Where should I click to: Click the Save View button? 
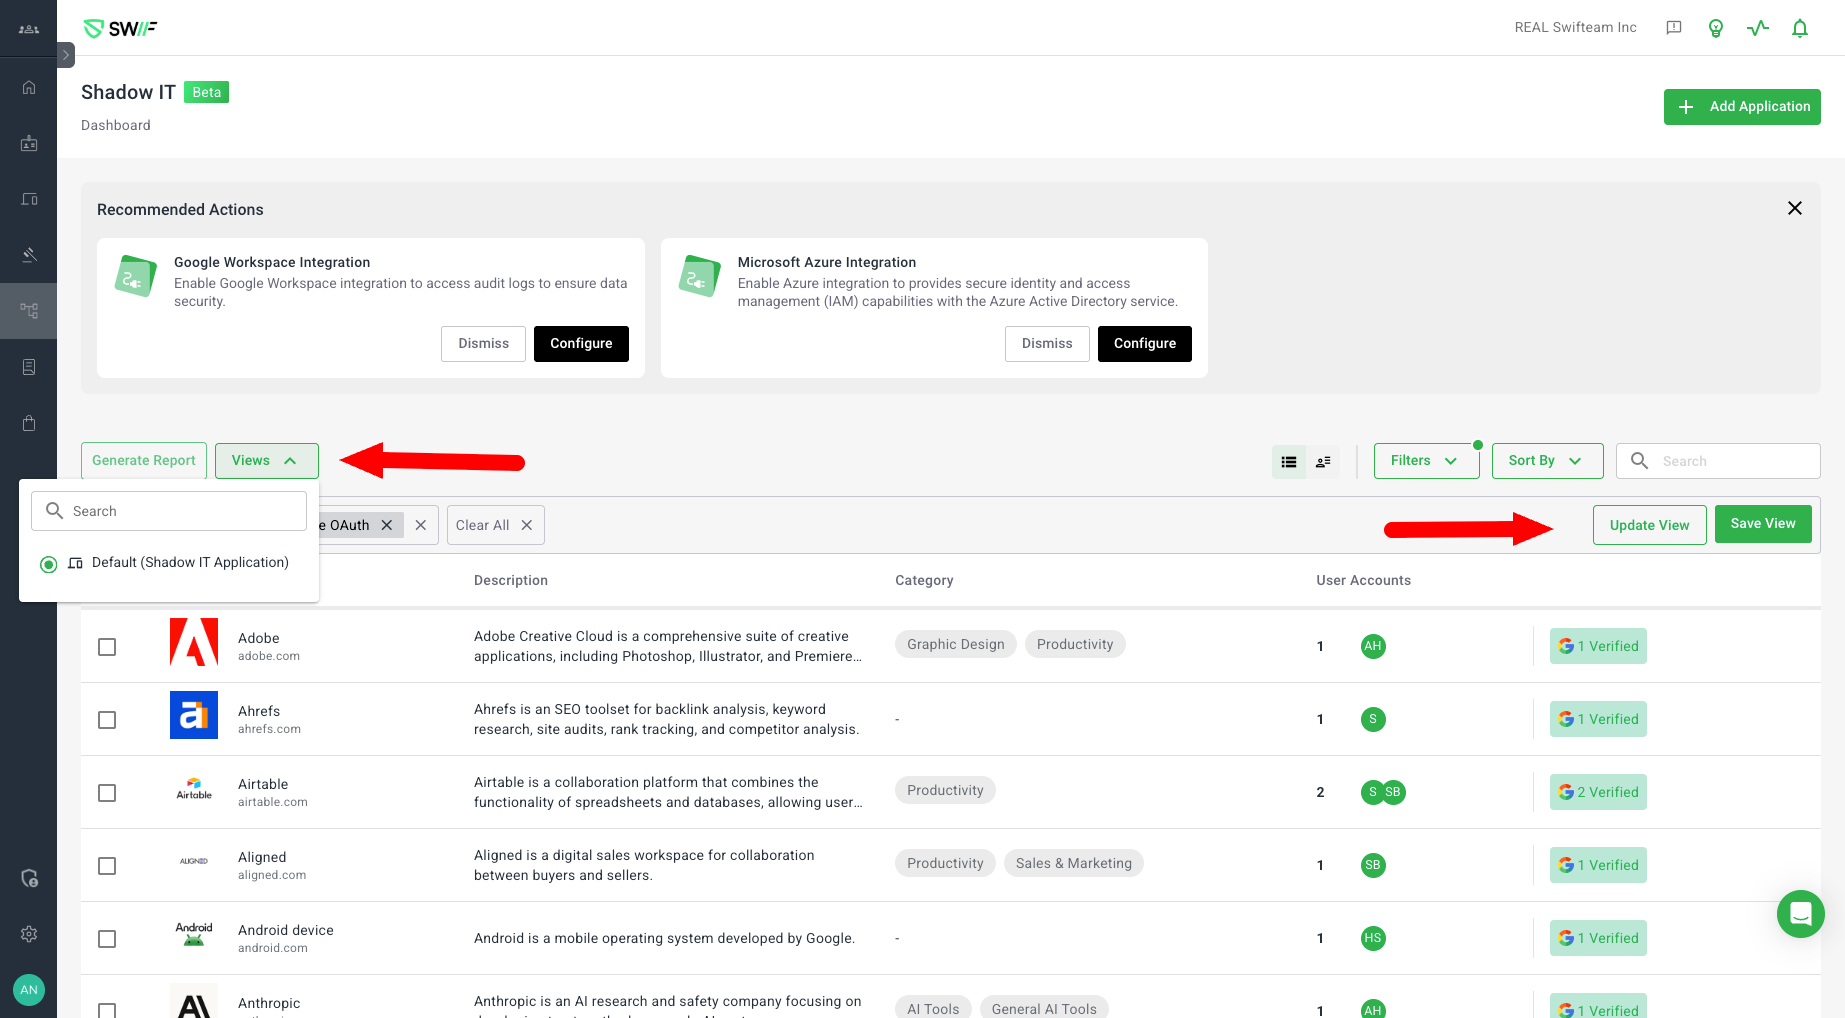click(x=1762, y=524)
